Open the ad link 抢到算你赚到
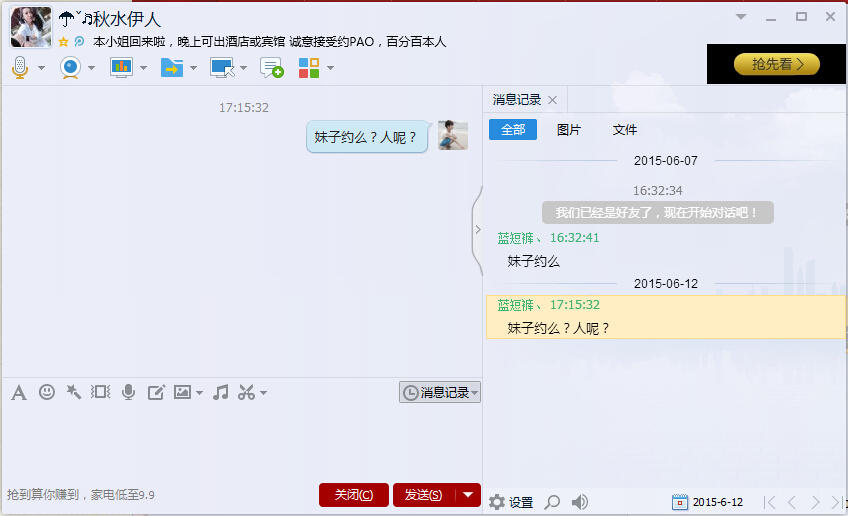This screenshot has height=516, width=848. coord(81,495)
